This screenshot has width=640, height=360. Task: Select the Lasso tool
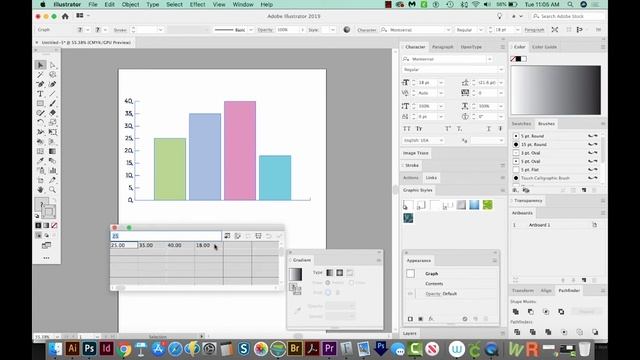point(53,75)
